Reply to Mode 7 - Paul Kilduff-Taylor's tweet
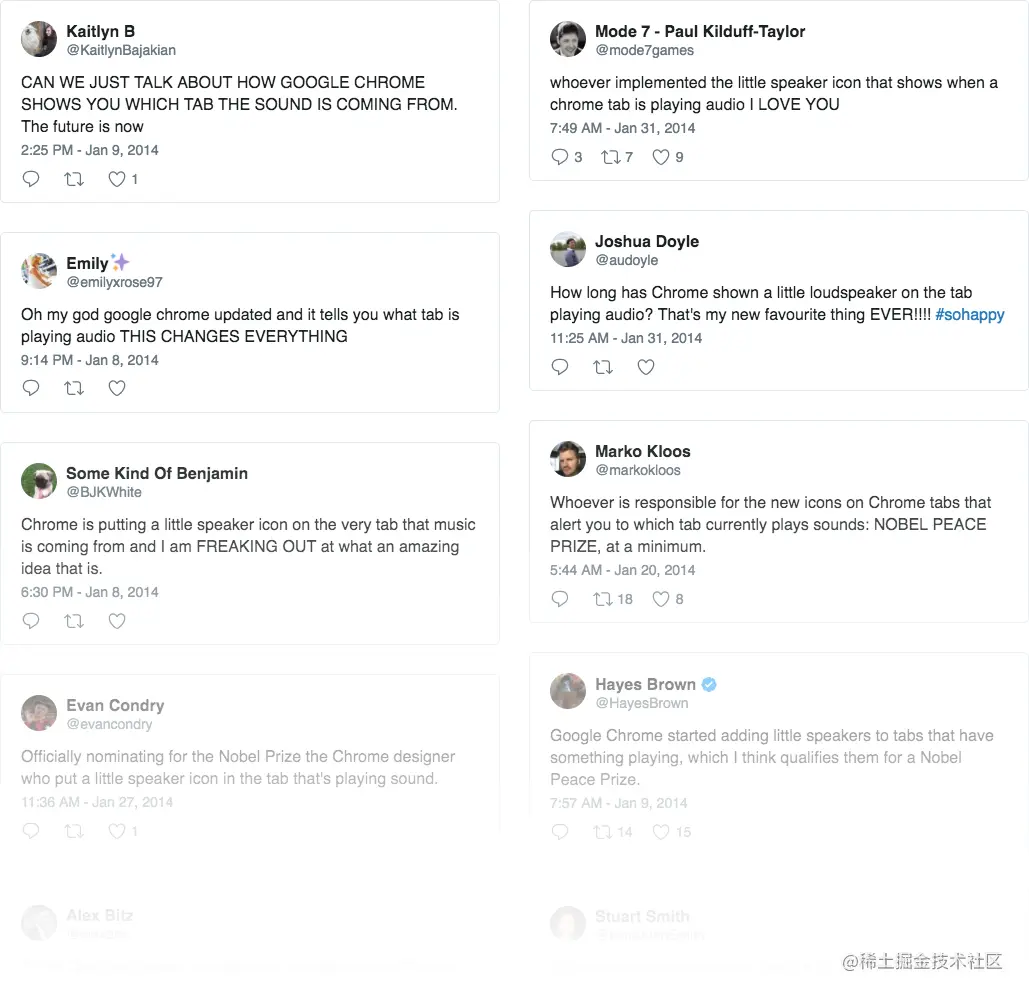Viewport: 1029px width, 998px height. coord(560,157)
